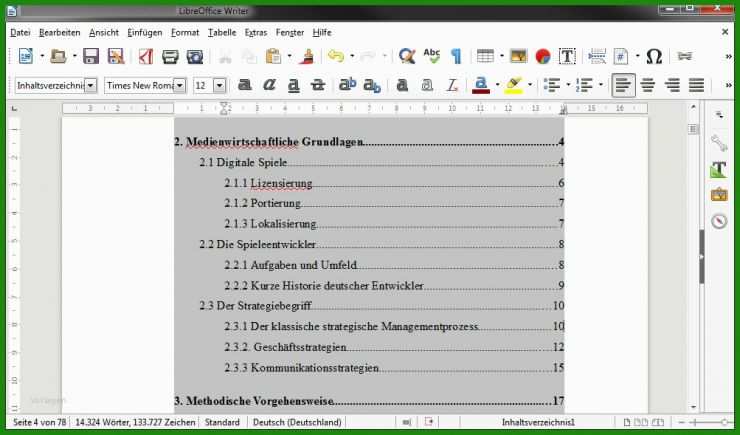Insert a chart with the pie icon
The image size is (740, 435).
click(x=543, y=56)
